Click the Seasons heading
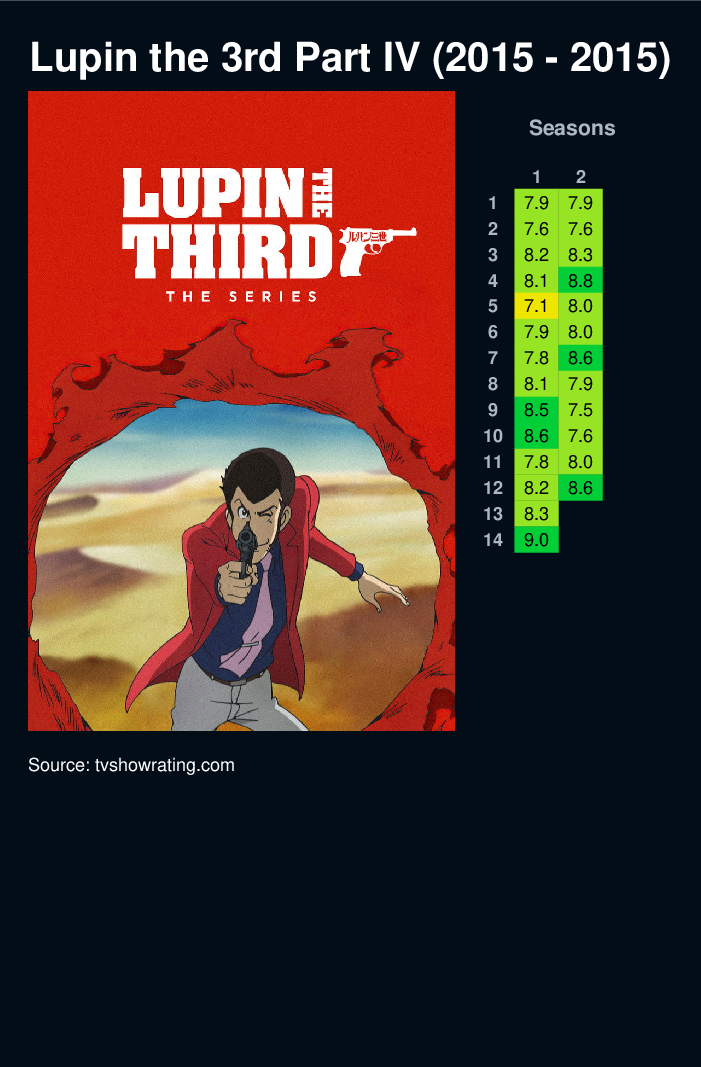 tap(572, 128)
